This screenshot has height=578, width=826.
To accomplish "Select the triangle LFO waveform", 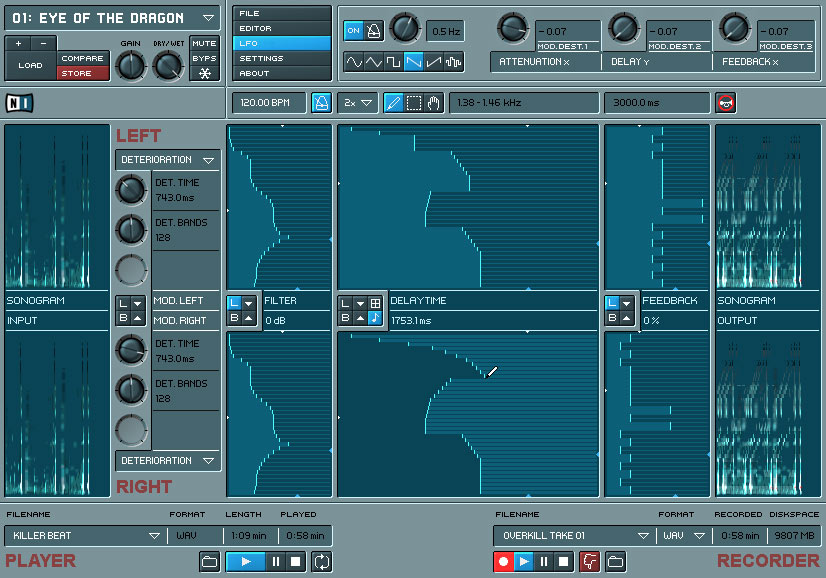I will [373, 62].
